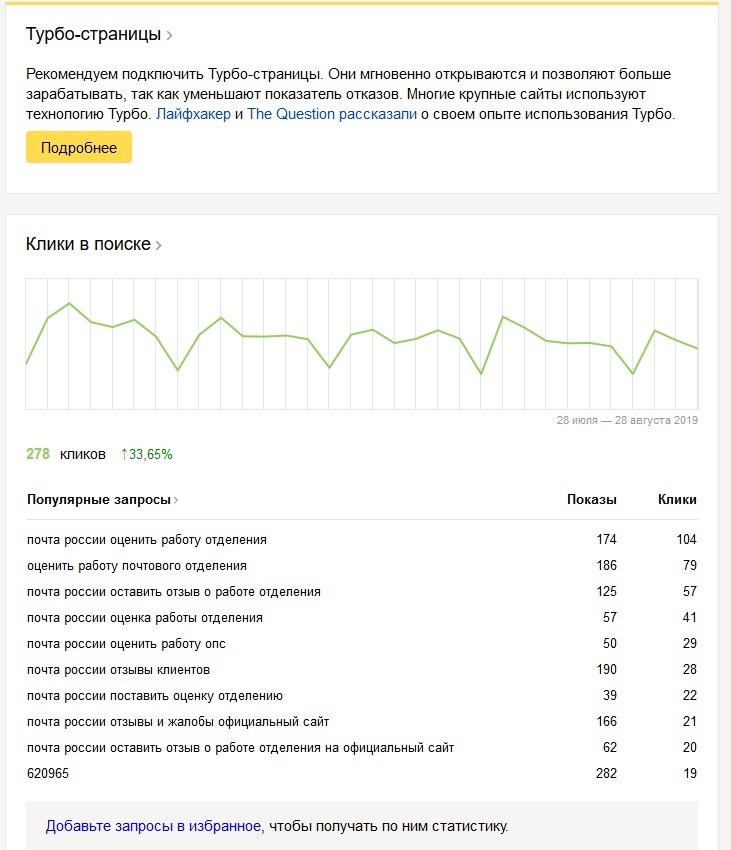Viewport: 731px width, 850px height.
Task: Click the Показы column header
Action: coord(591,499)
